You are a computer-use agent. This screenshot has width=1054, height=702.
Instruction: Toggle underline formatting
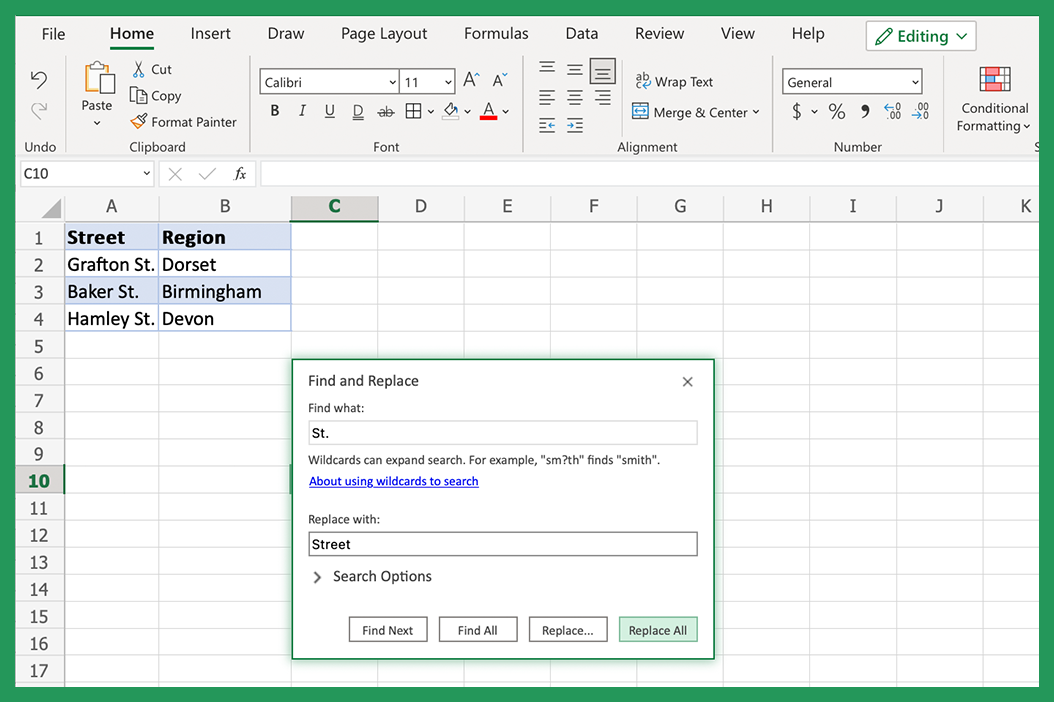(x=329, y=111)
